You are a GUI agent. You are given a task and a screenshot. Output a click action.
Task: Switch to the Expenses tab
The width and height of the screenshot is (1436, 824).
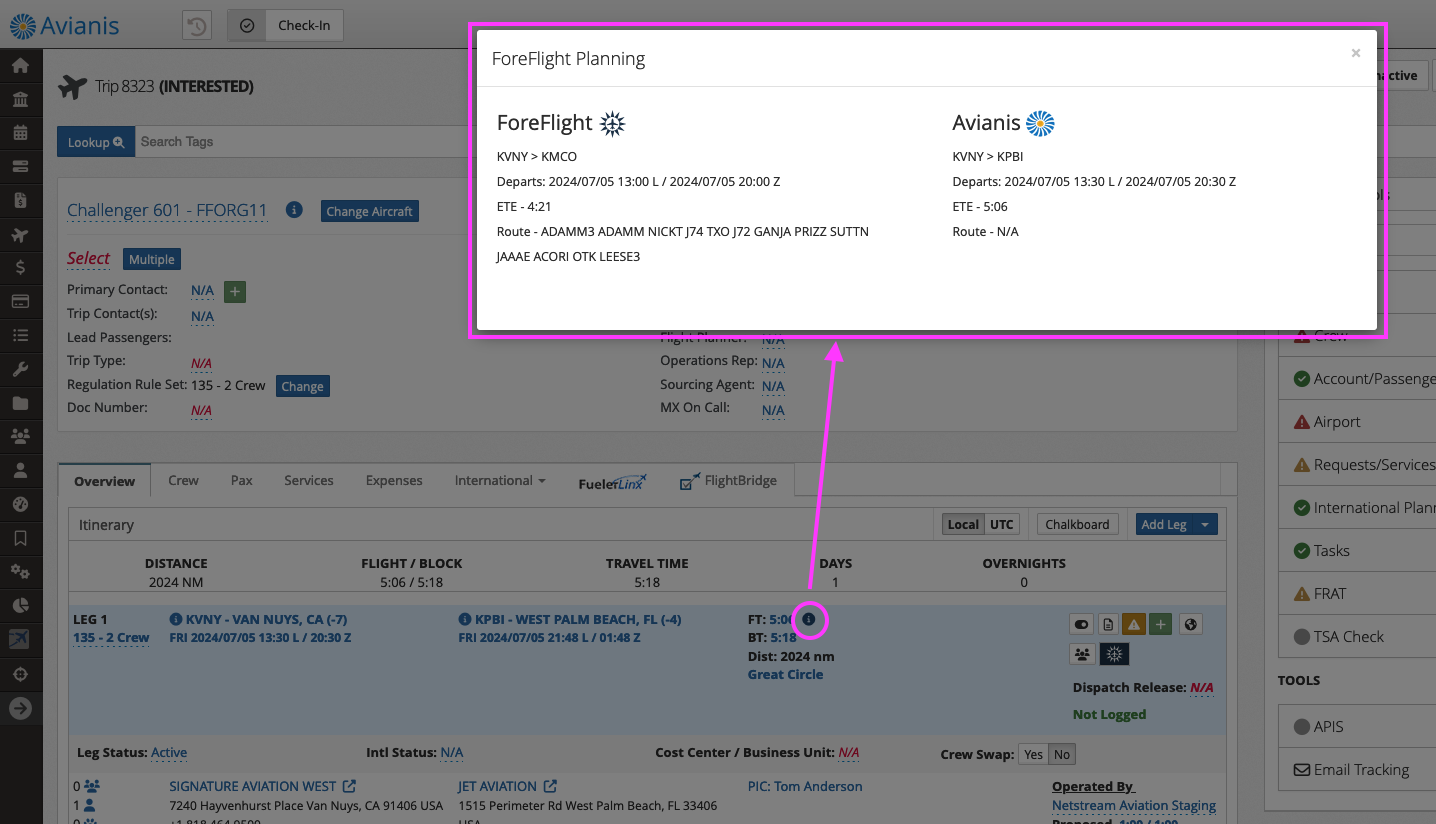click(394, 480)
